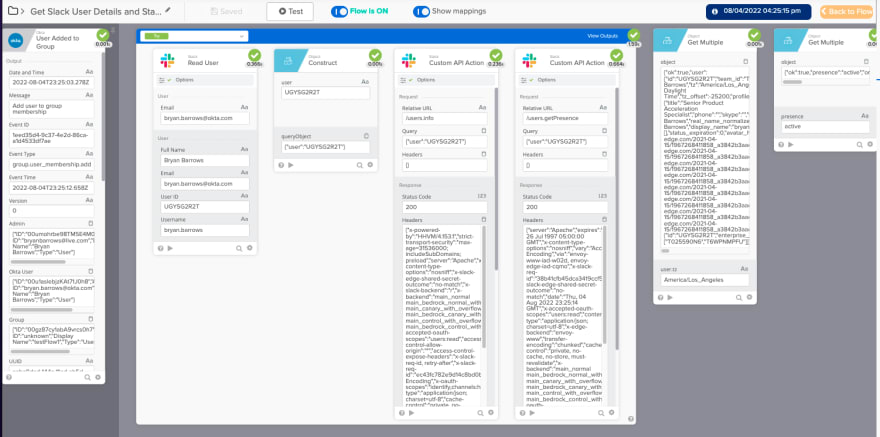Click the magnifier icon on the Construct card

coord(360,165)
